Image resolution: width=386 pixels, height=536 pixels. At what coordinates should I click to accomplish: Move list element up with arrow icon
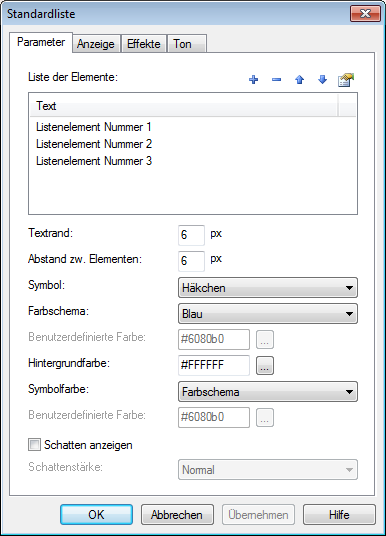300,80
